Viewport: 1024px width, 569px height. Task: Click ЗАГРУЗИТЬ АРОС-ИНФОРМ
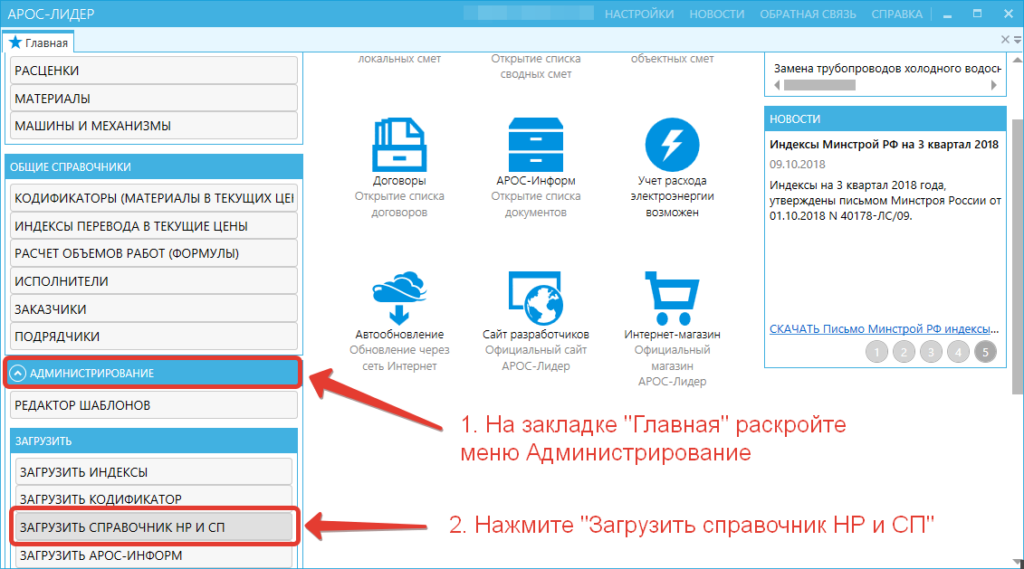click(153, 555)
